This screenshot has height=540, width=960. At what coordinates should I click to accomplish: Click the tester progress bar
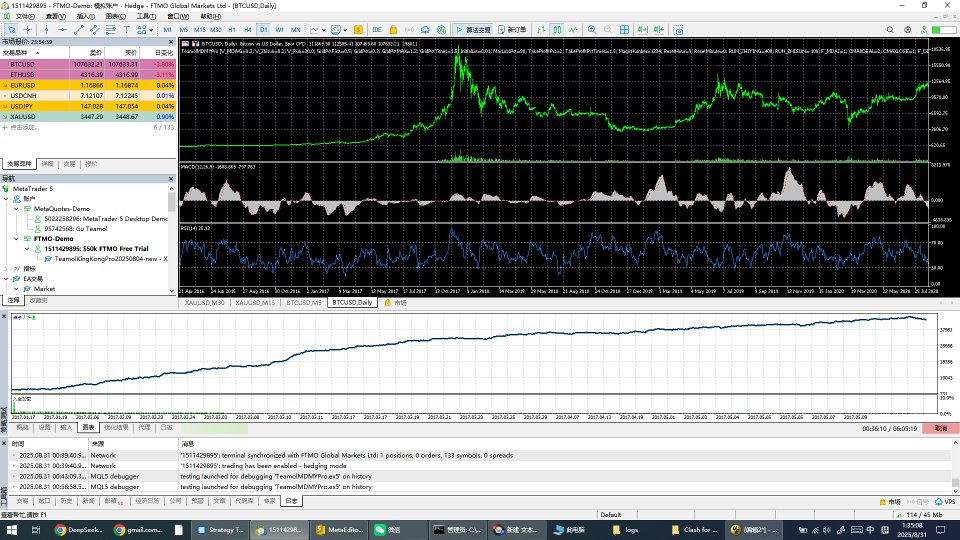pos(212,429)
